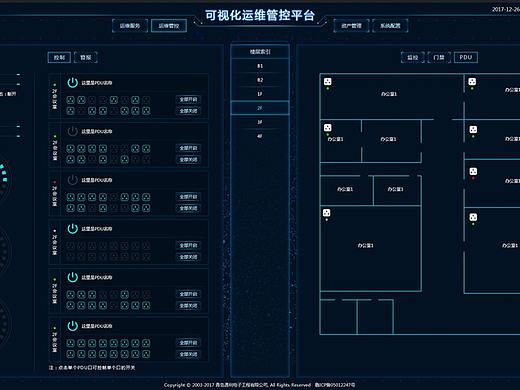This screenshot has height=390, width=520.
Task: Toggle first socket in fifth PDU panel's bottom row
Action: tap(70, 305)
